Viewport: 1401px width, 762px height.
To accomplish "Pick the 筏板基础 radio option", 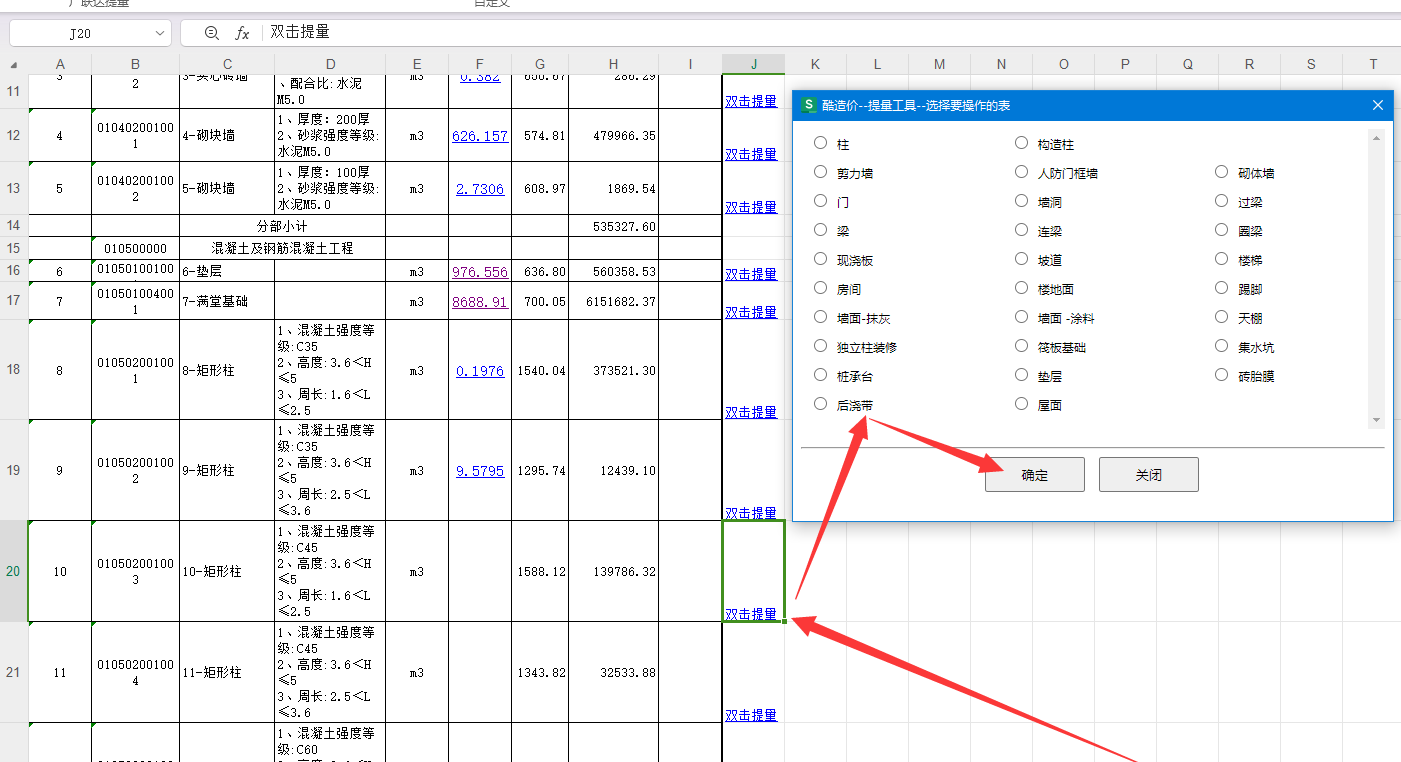I will click(x=1021, y=346).
